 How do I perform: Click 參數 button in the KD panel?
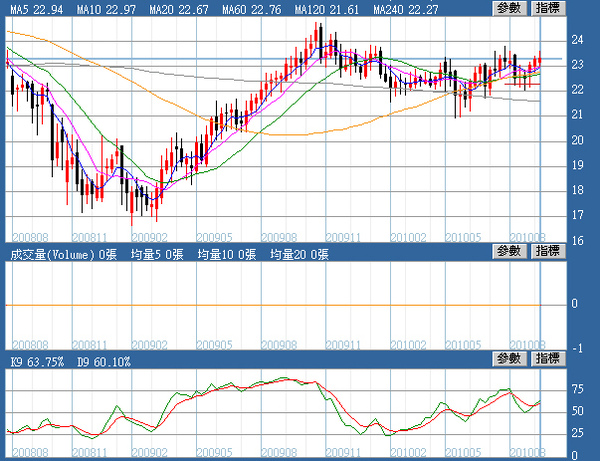[508, 359]
